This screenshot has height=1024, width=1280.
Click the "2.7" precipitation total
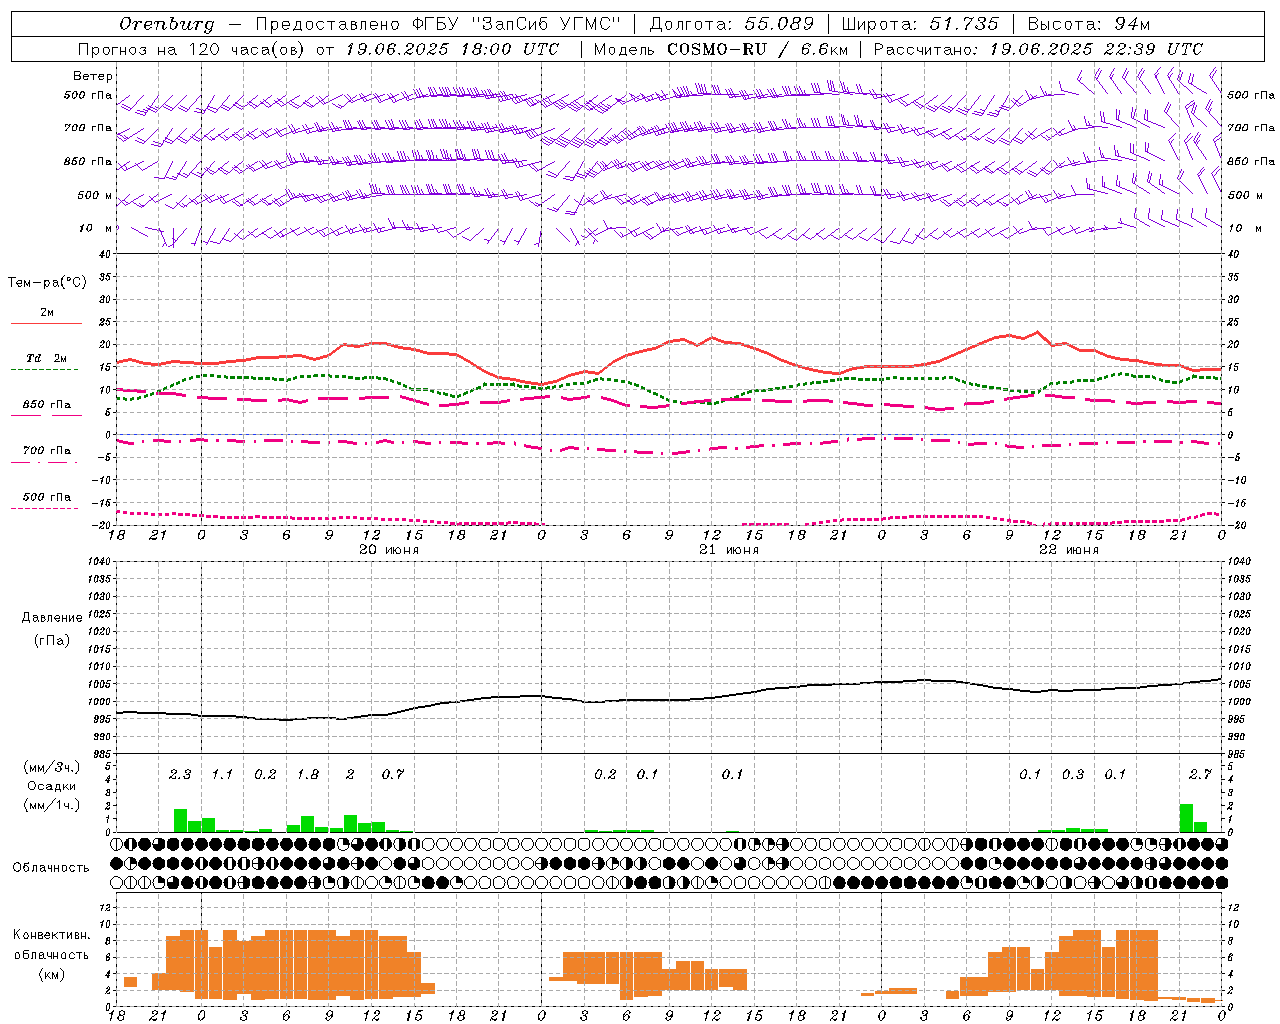1200,774
